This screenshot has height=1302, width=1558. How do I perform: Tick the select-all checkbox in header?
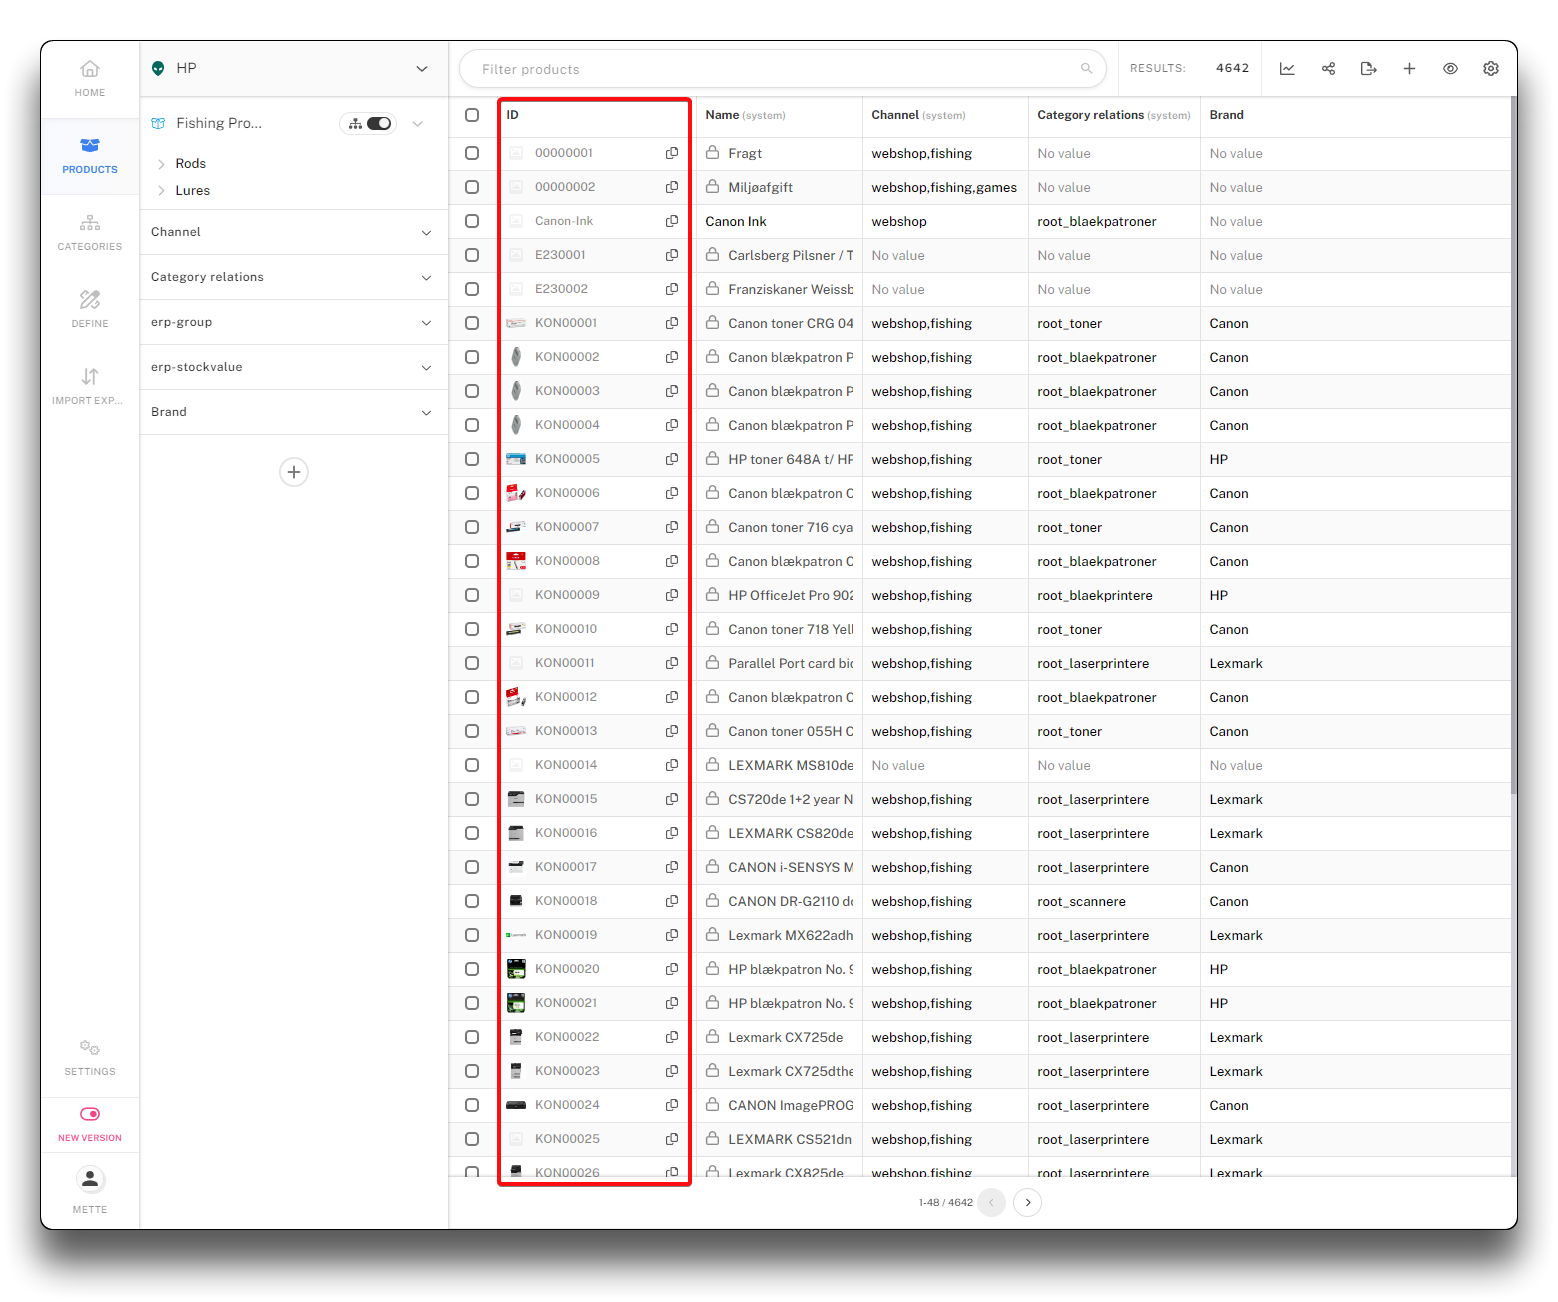[x=472, y=115]
